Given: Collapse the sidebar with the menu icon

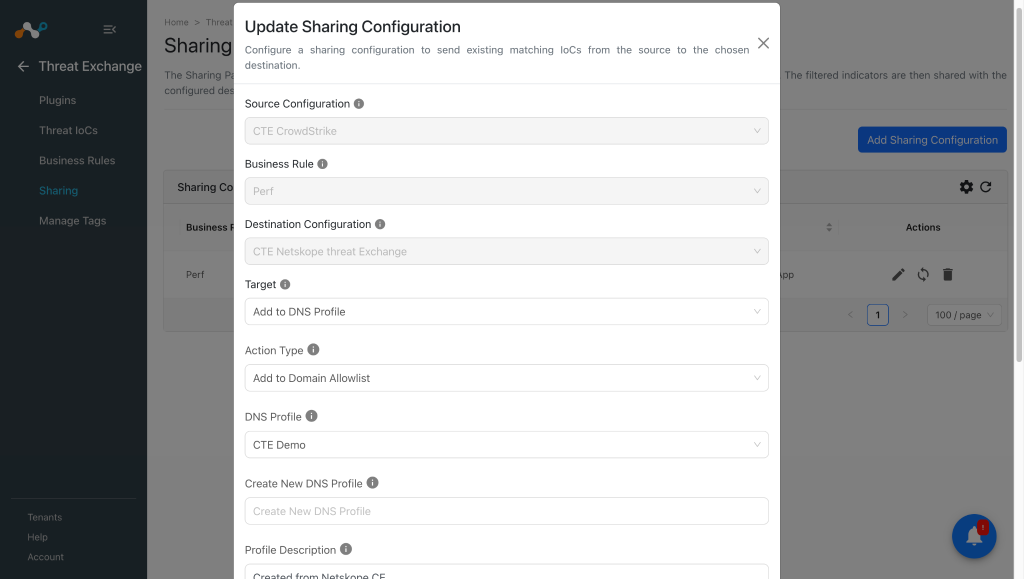Looking at the screenshot, I should [110, 29].
